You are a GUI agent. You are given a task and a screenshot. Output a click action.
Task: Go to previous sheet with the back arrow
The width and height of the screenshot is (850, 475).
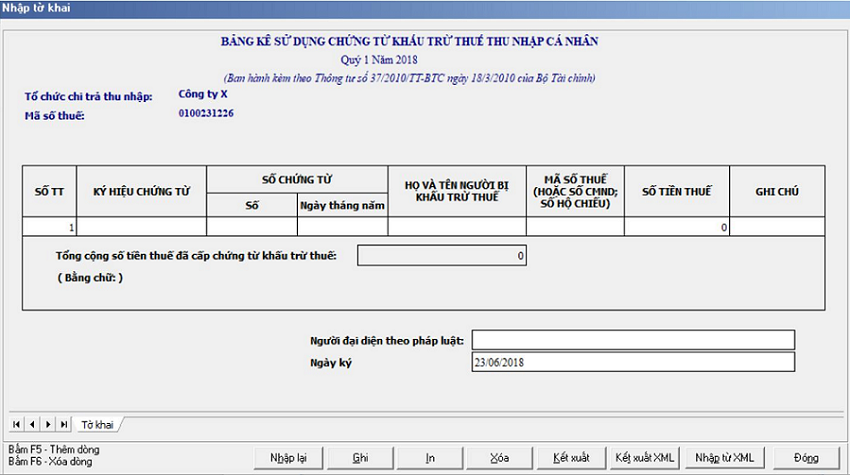(x=32, y=425)
